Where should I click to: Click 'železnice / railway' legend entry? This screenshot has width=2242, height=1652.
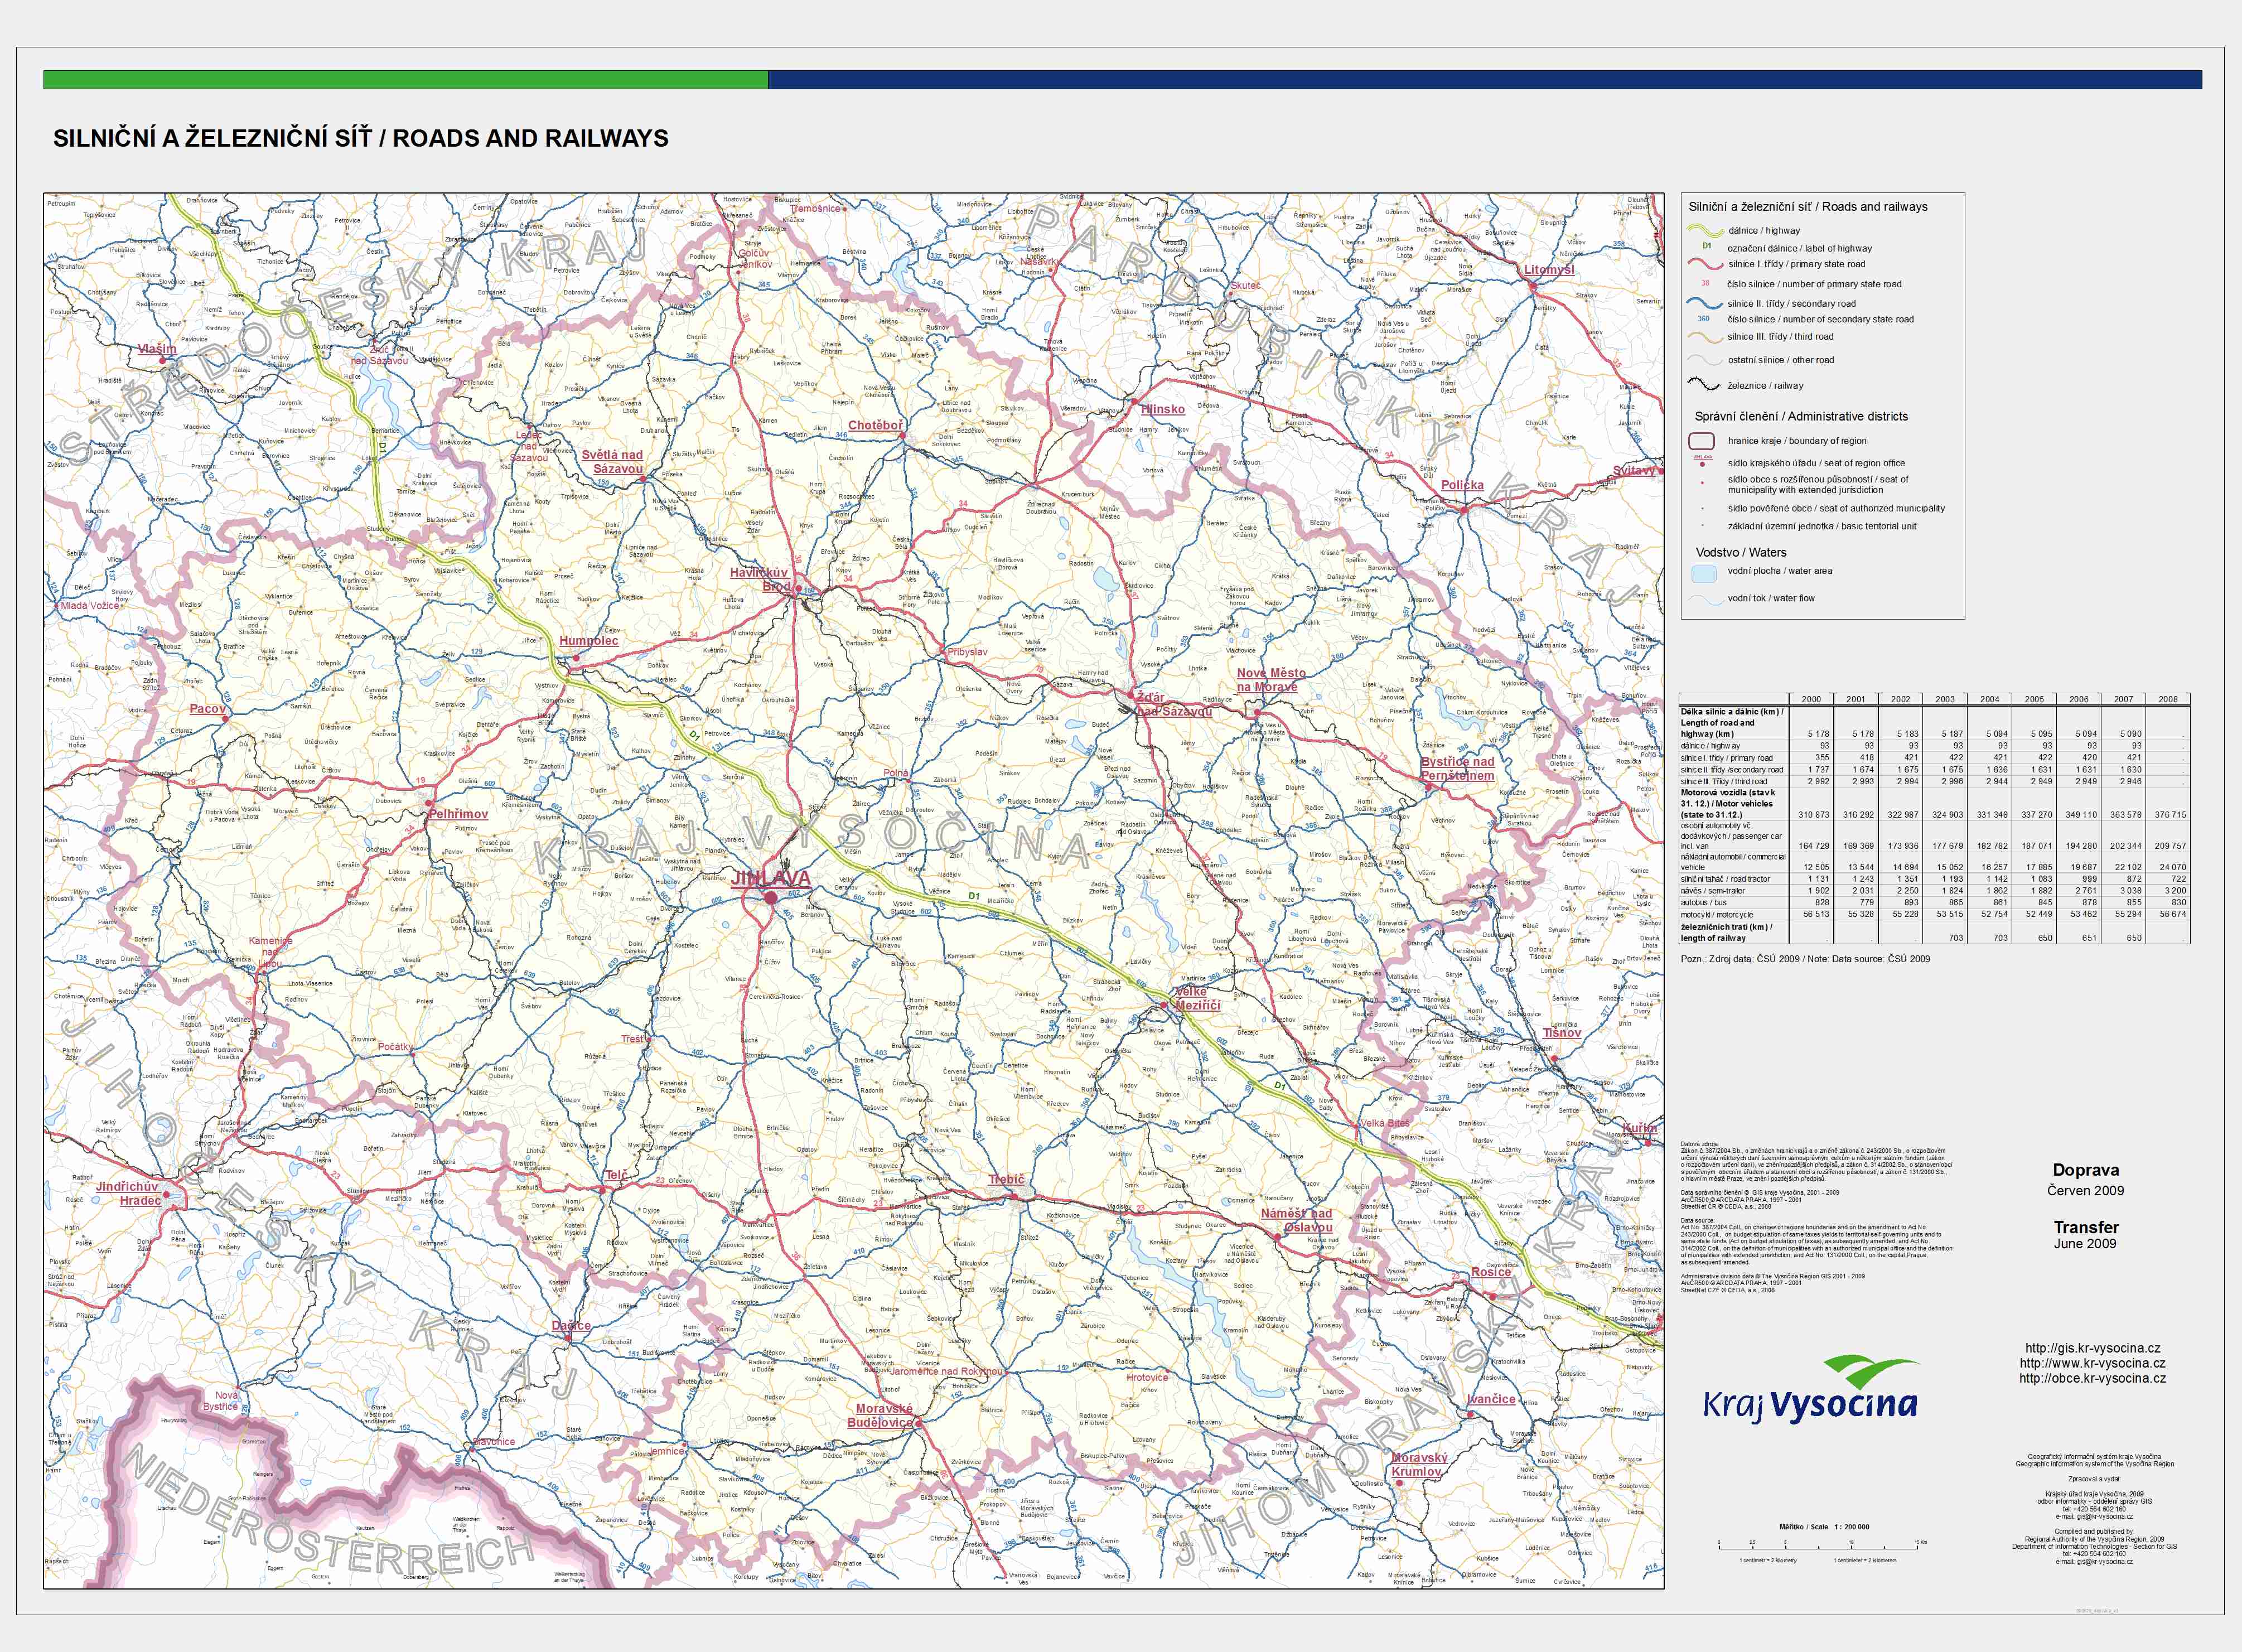[x=1765, y=385]
